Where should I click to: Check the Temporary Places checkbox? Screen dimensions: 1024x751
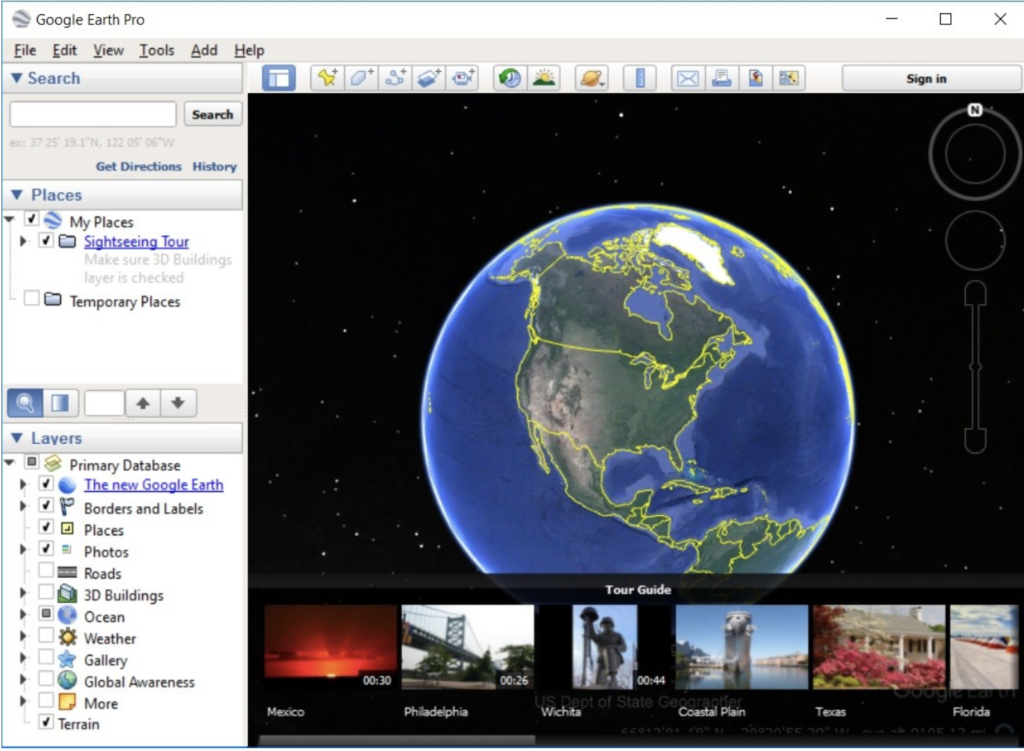32,299
